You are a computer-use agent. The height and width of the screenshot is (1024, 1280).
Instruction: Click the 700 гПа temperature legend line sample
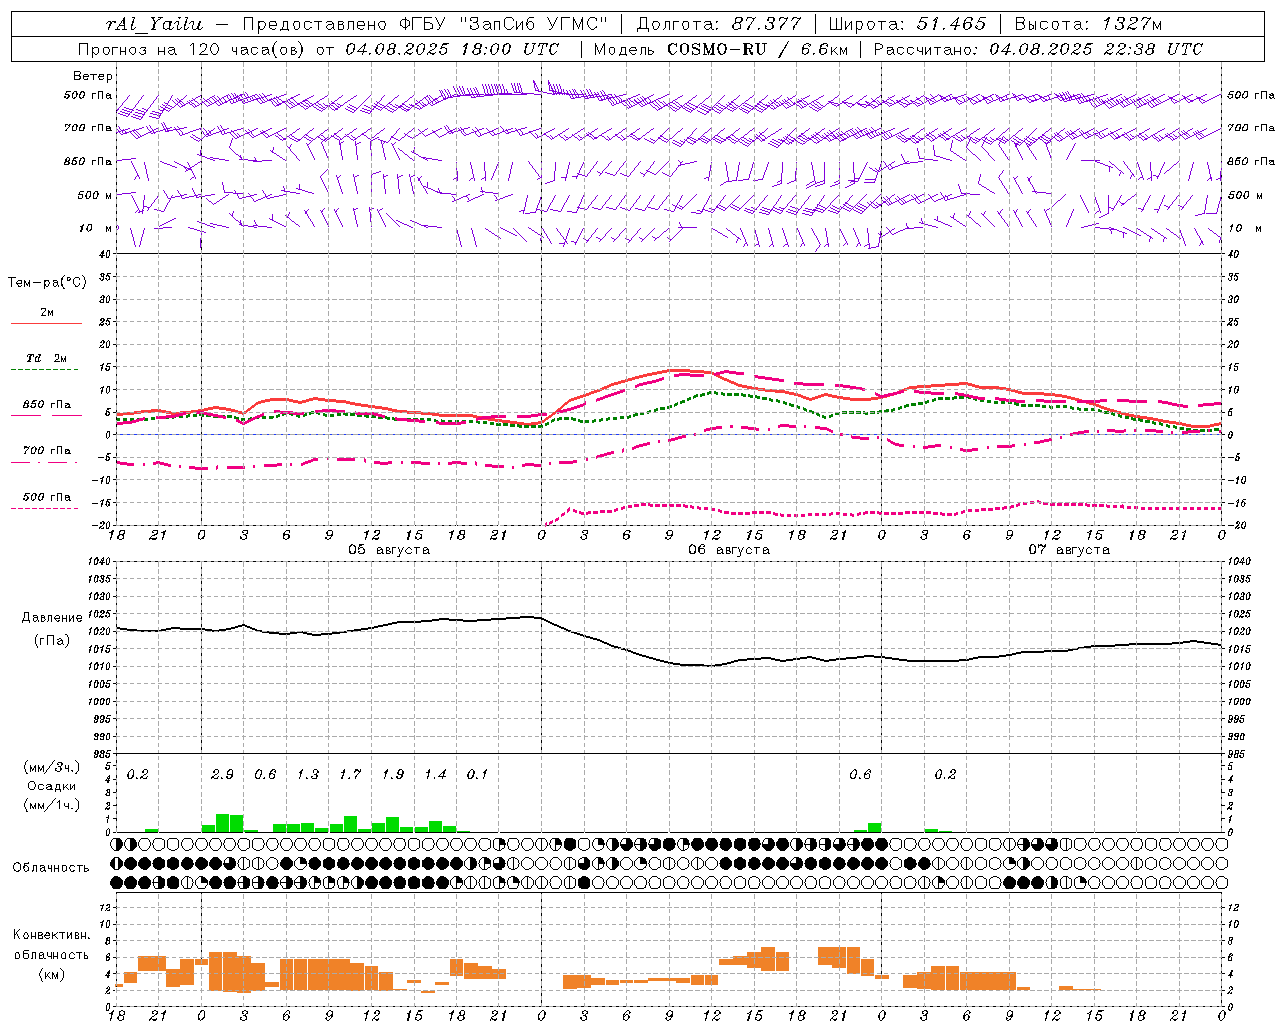pos(47,461)
